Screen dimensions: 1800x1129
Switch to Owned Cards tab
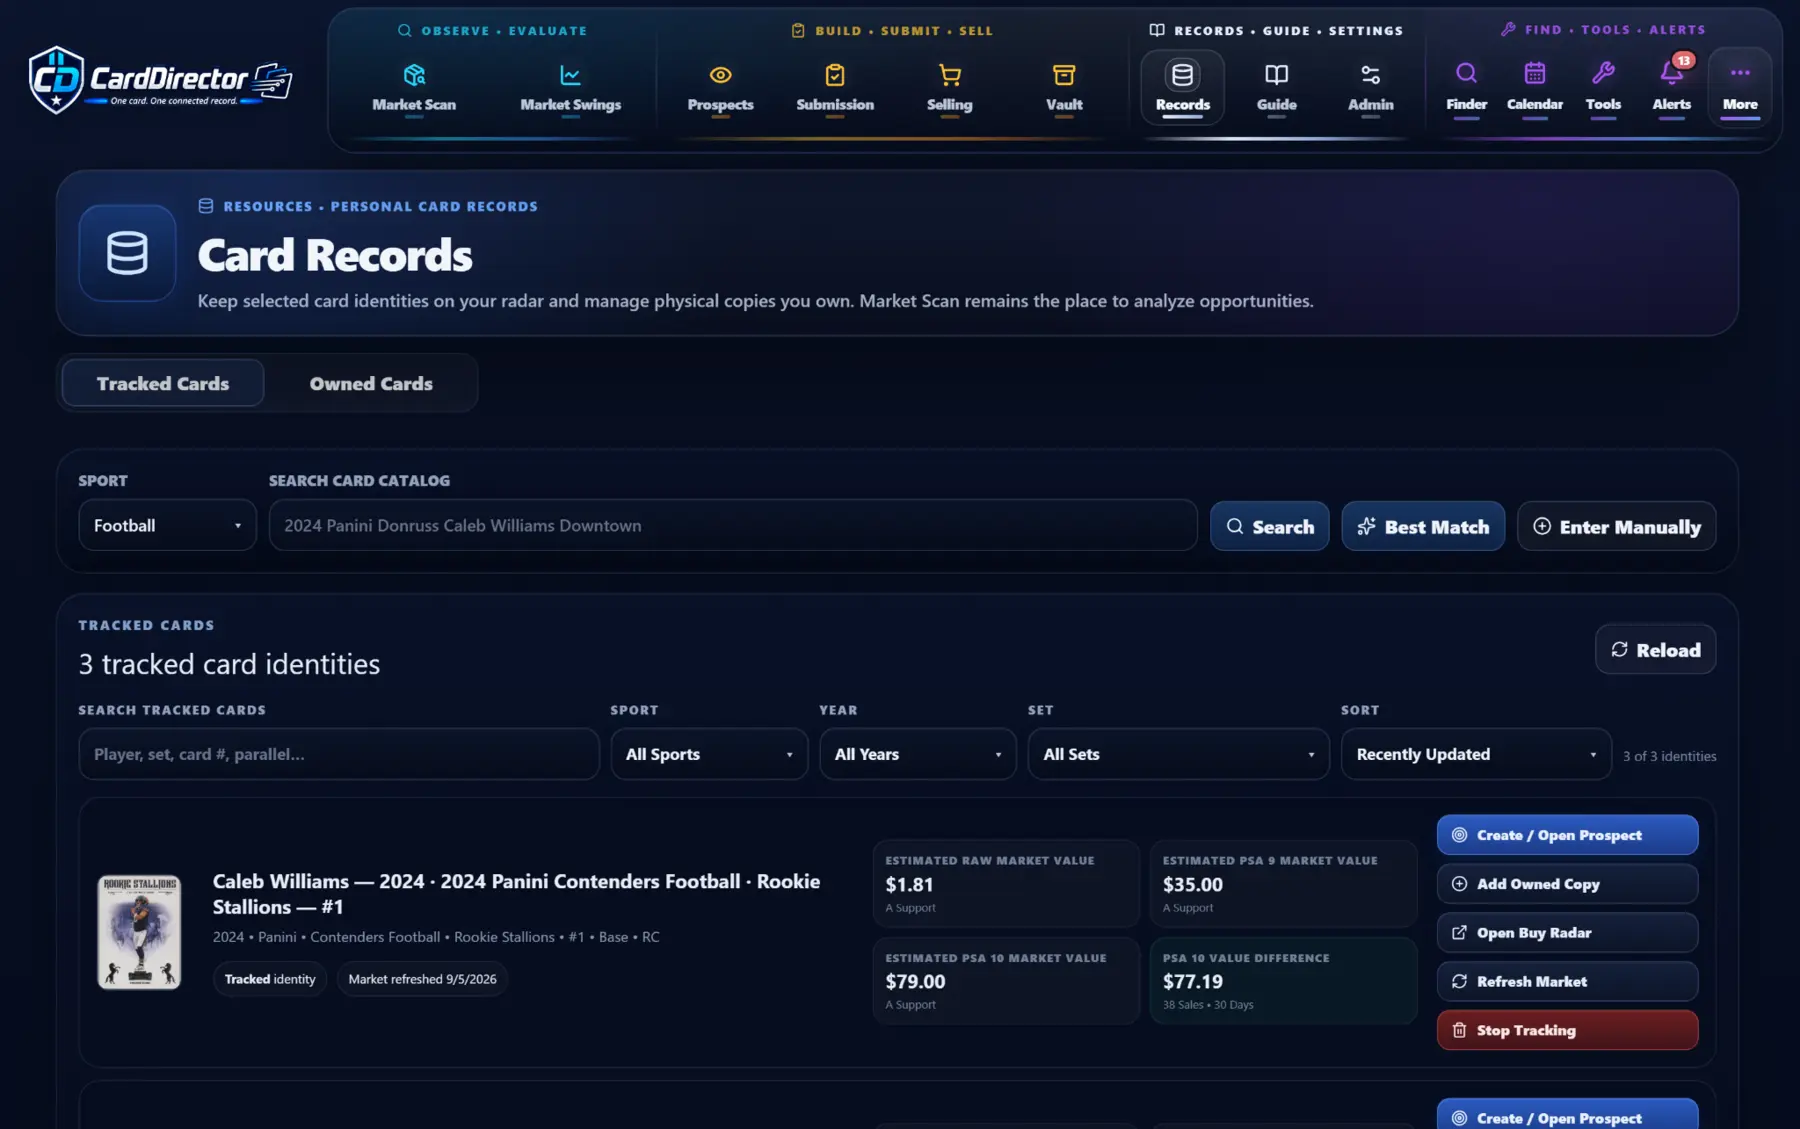(371, 383)
